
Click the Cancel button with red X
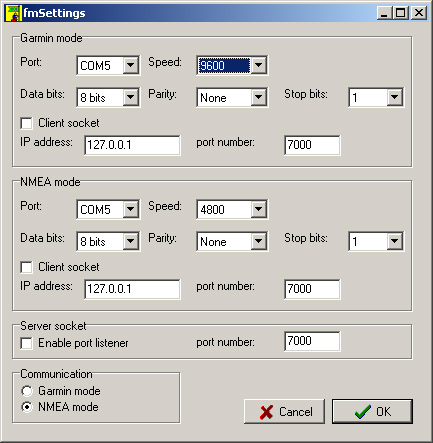(284, 412)
